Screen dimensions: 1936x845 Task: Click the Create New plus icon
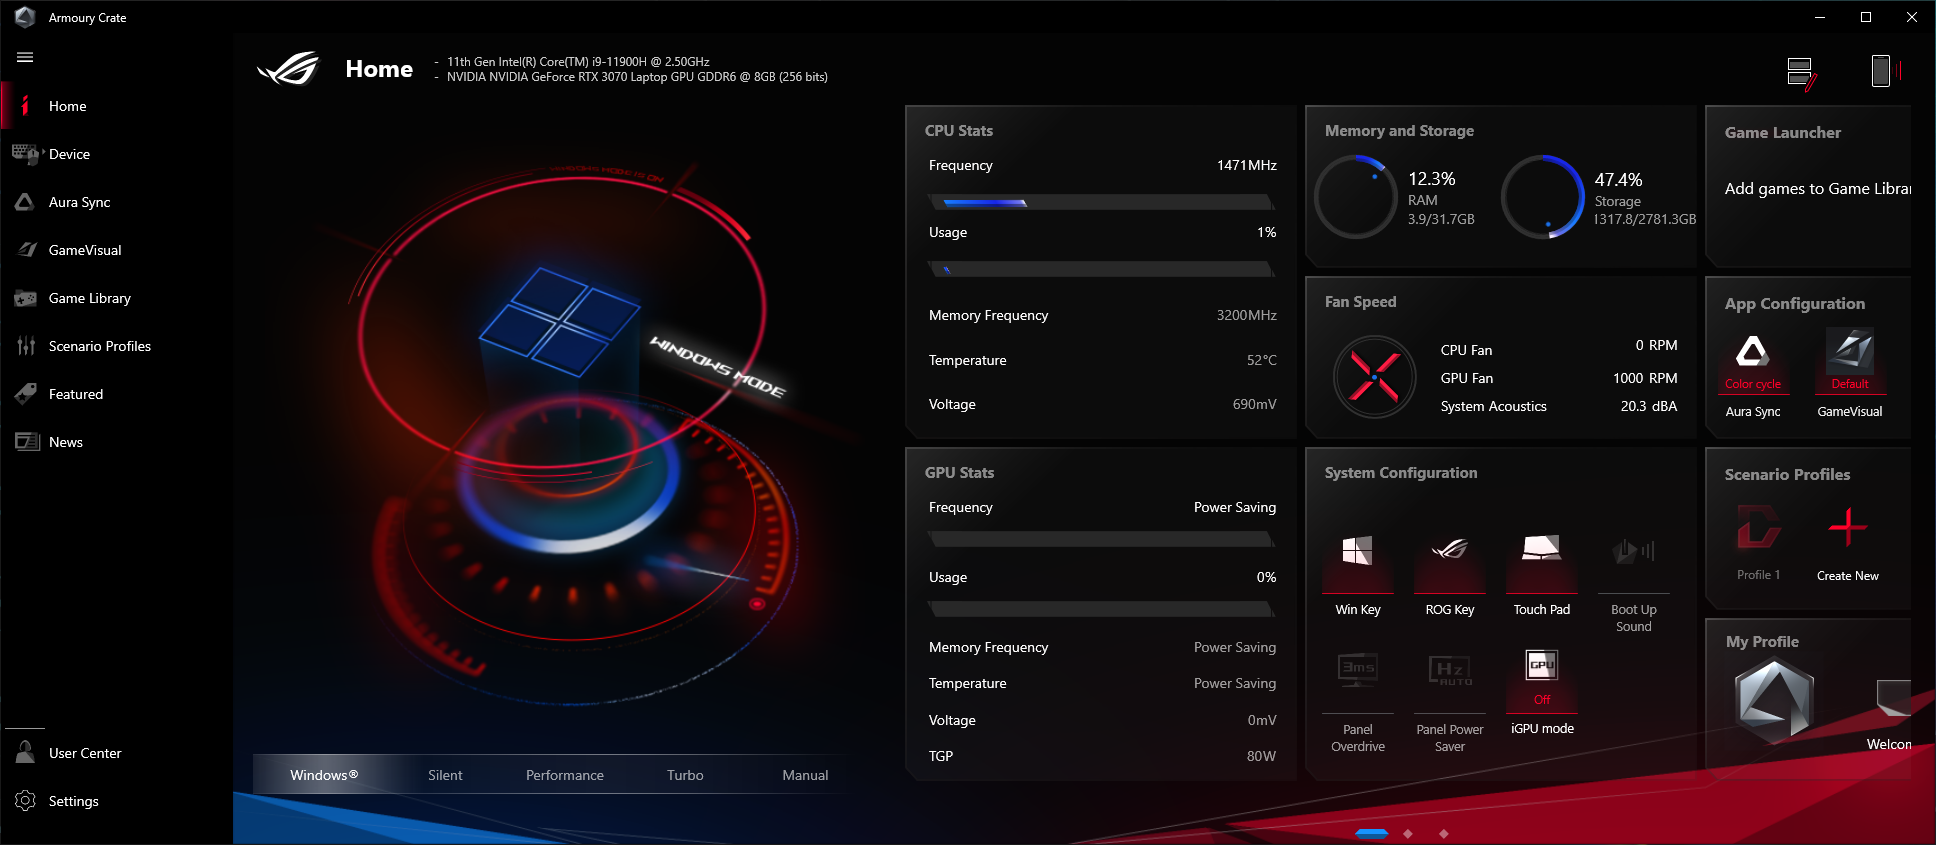pos(1847,527)
